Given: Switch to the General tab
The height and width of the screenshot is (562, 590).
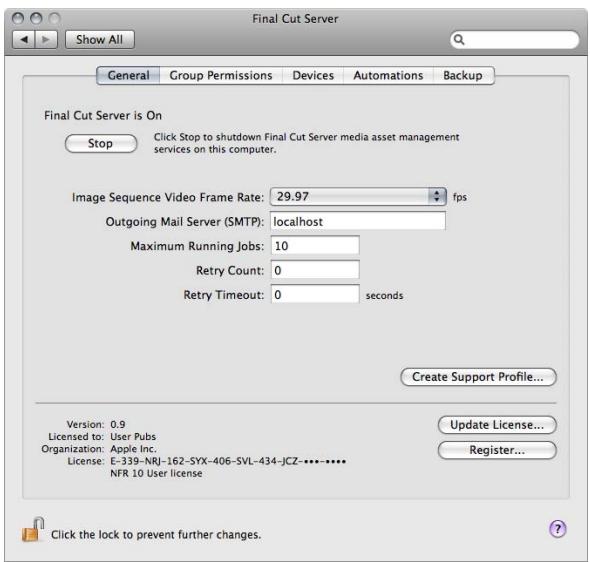Looking at the screenshot, I should [x=128, y=76].
